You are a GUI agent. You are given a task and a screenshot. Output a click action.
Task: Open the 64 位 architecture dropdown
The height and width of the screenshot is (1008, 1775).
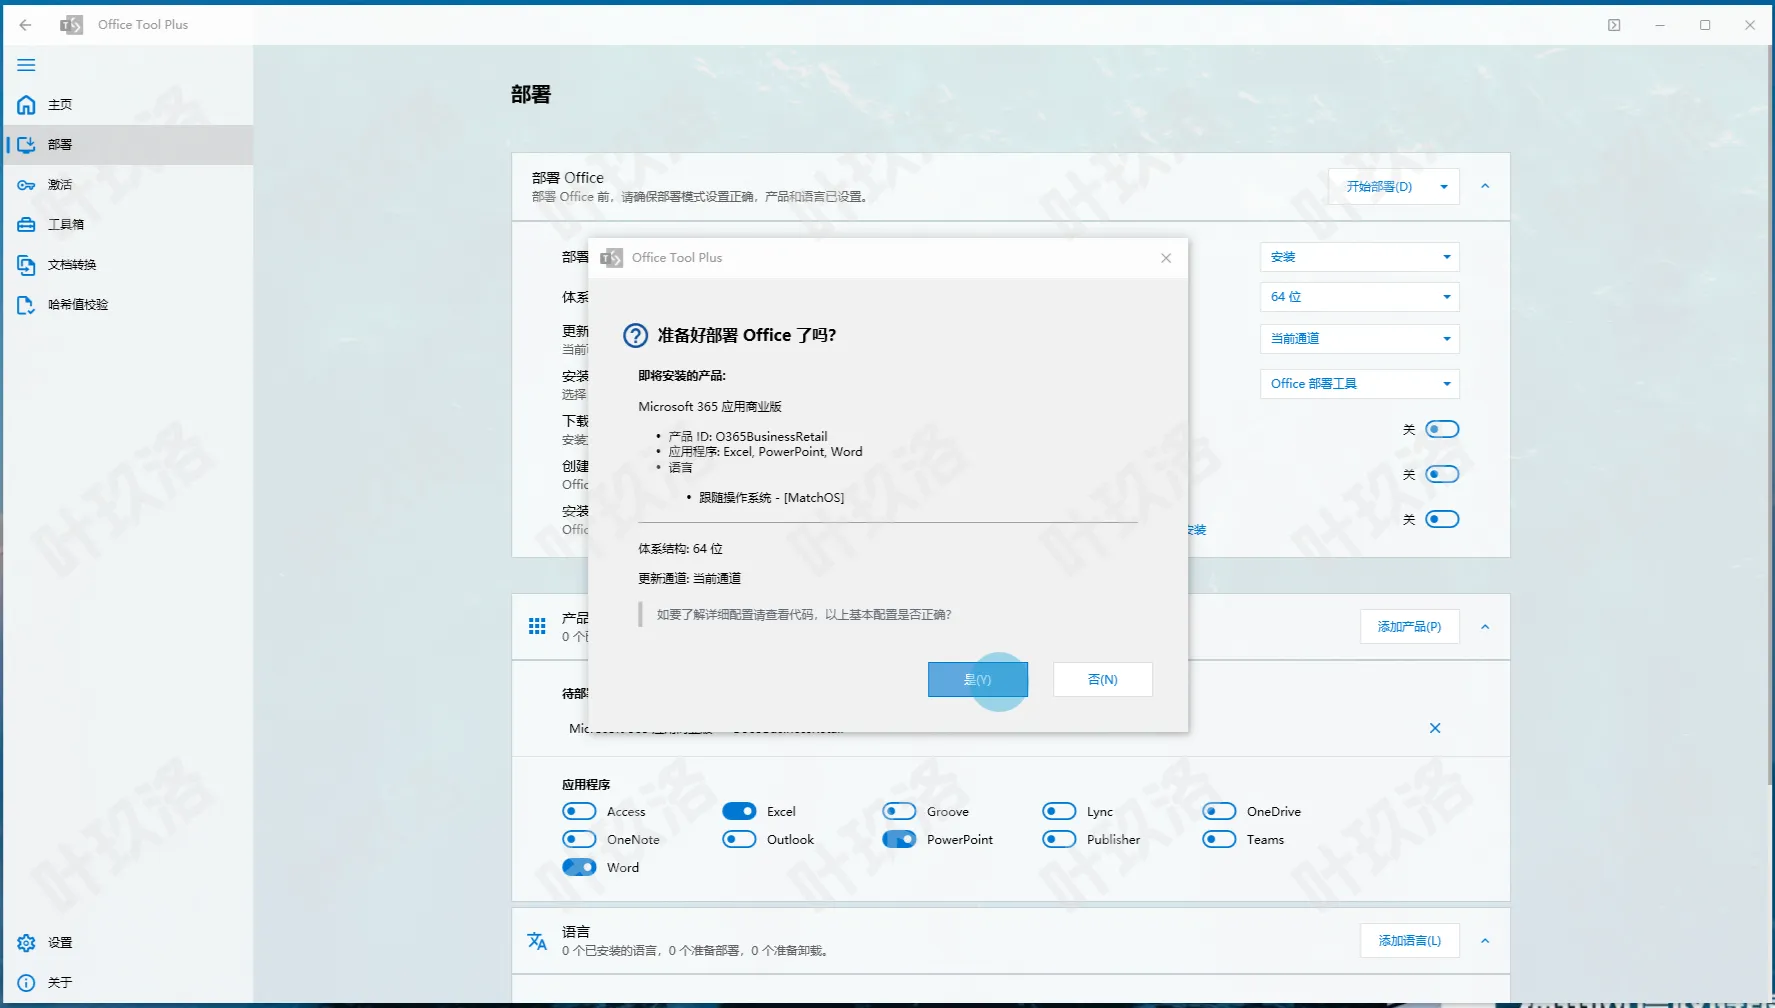(1359, 297)
